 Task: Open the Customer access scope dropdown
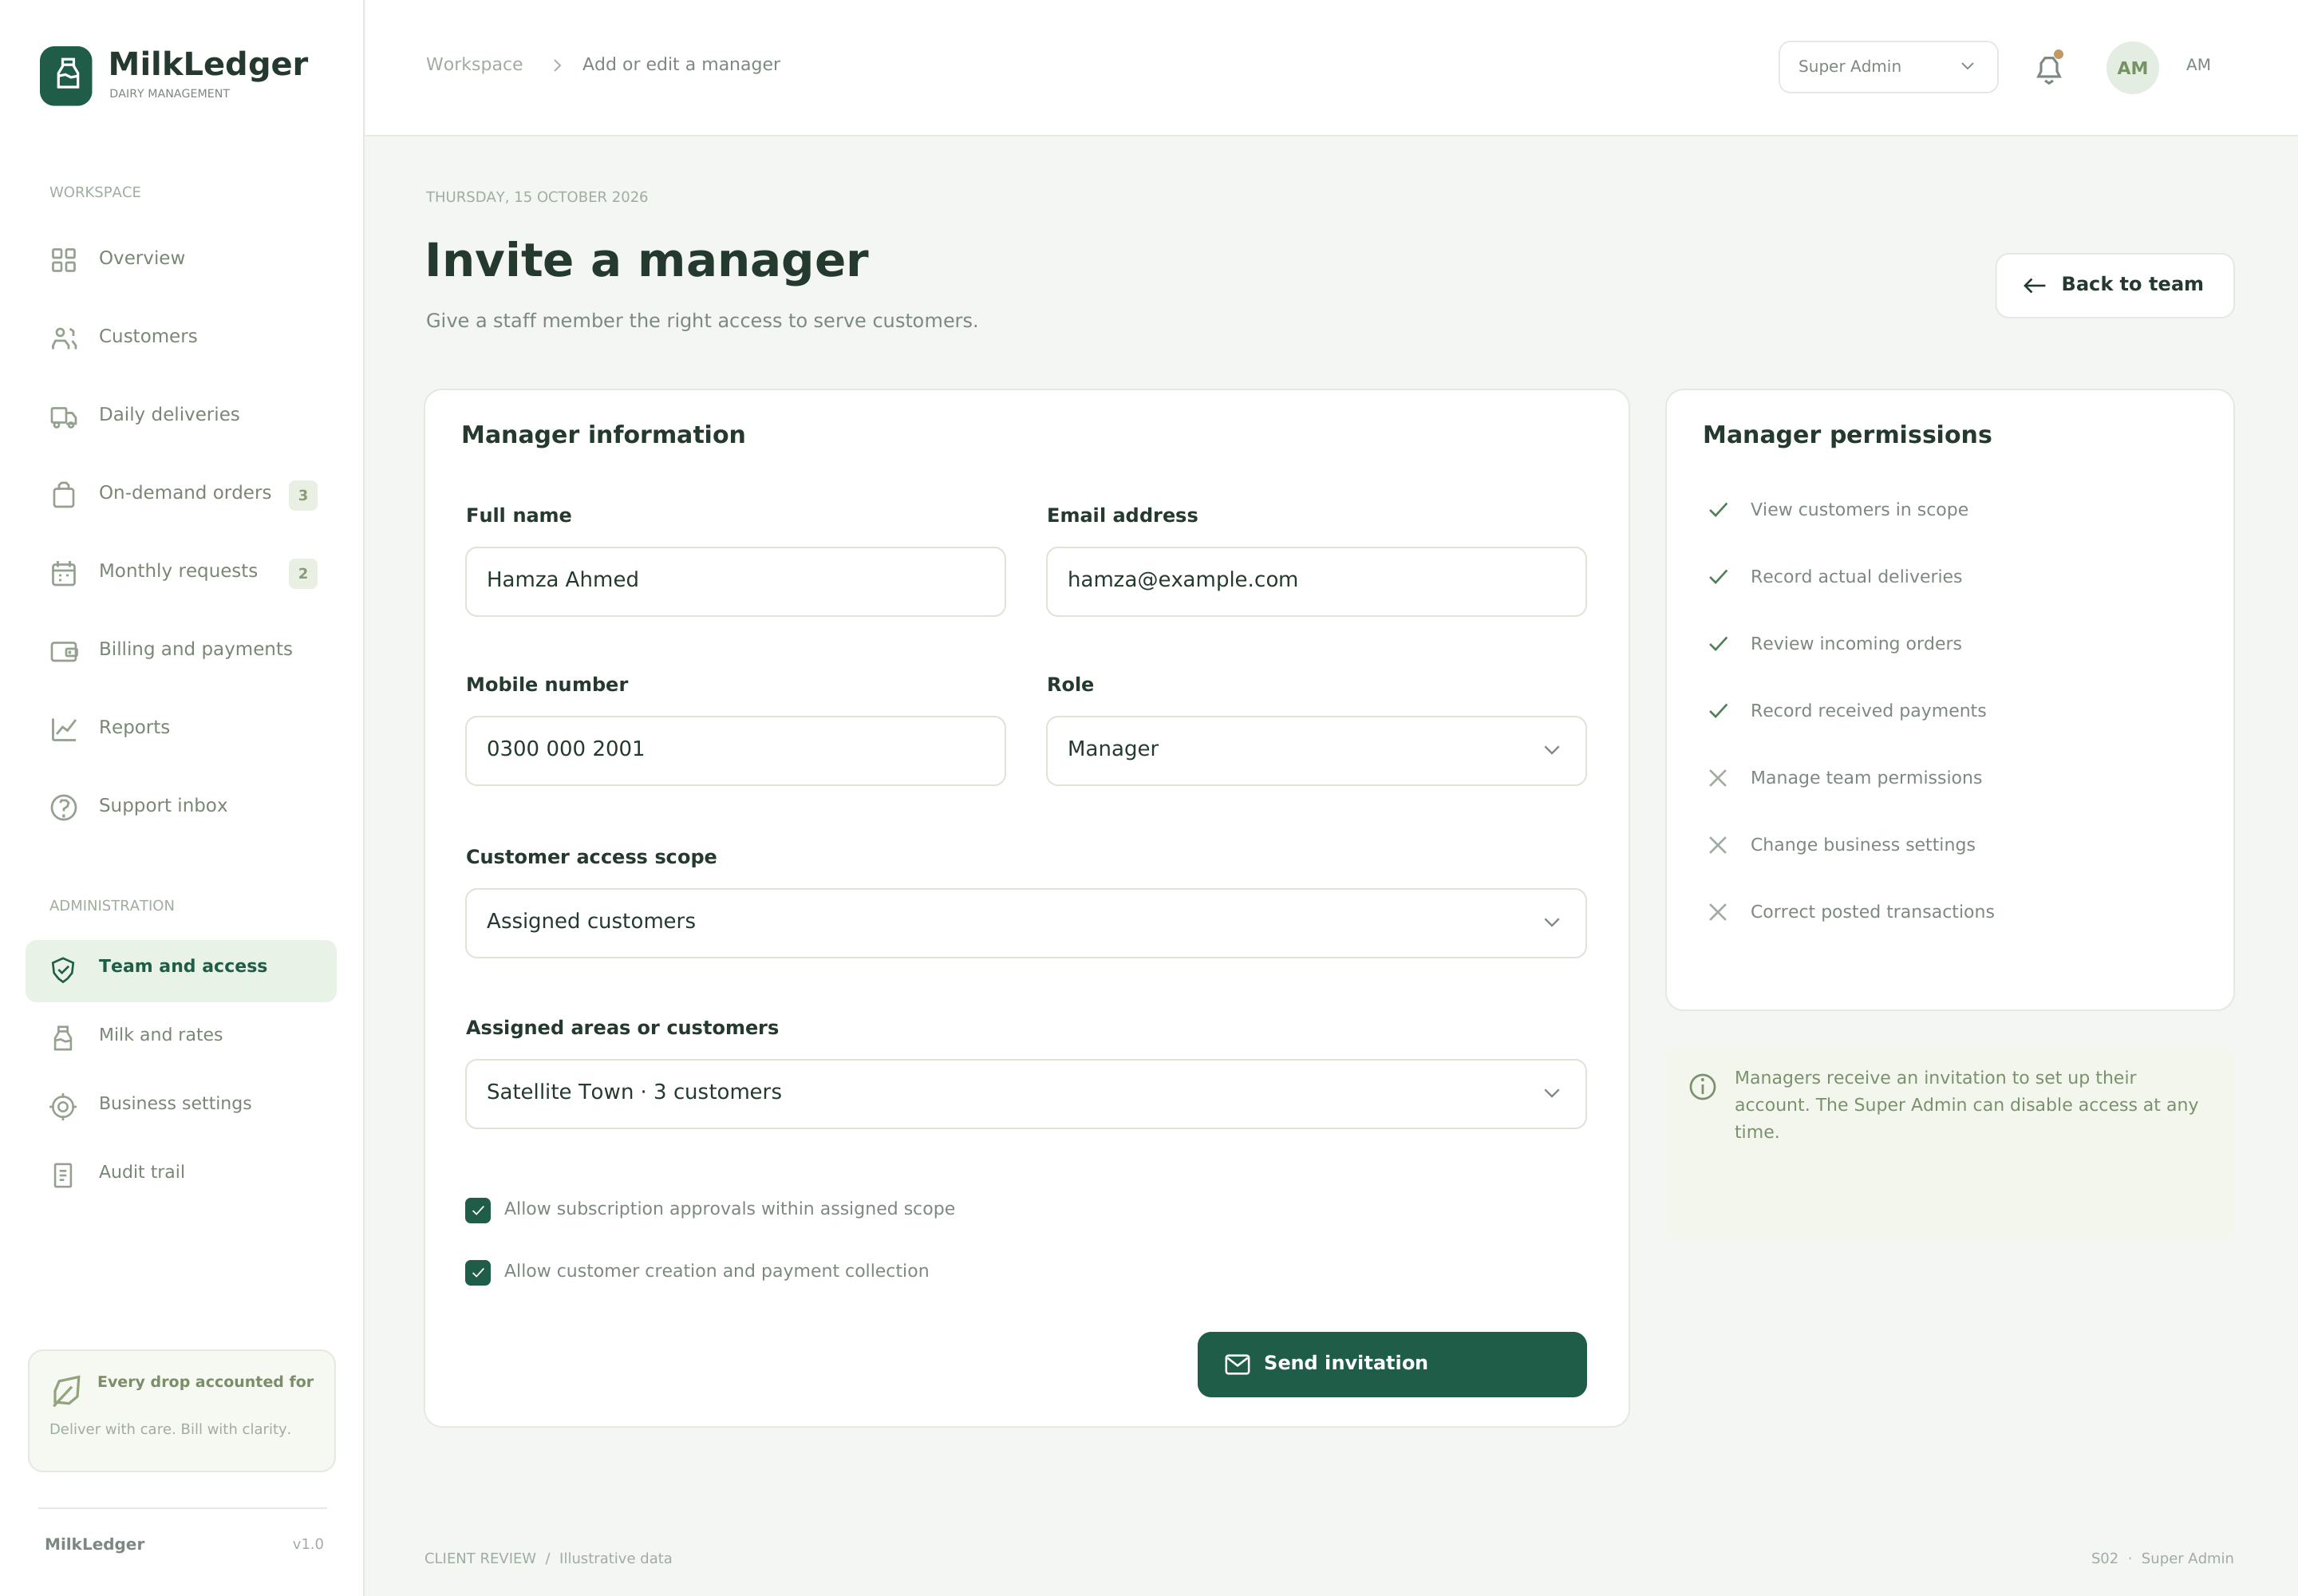[x=1026, y=923]
